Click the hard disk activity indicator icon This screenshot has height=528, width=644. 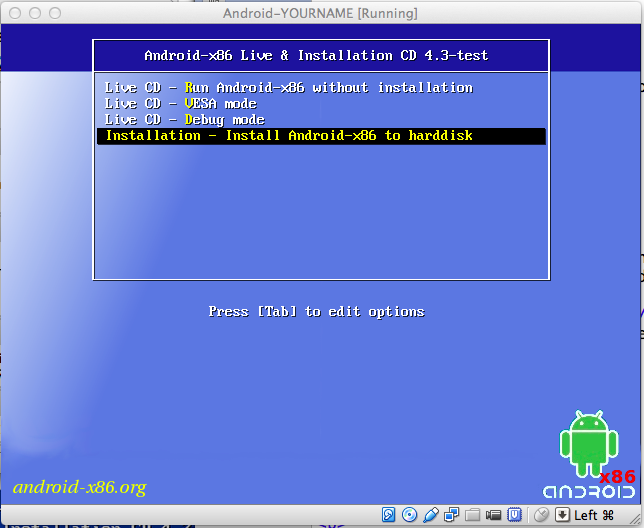coord(388,514)
